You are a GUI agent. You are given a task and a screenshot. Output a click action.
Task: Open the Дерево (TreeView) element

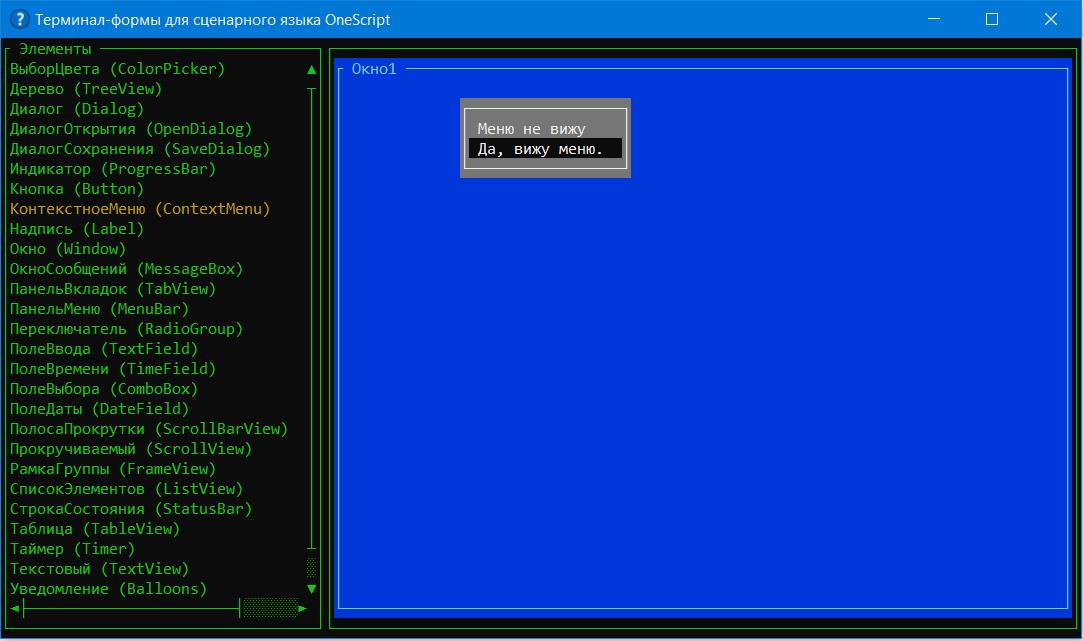pos(85,89)
